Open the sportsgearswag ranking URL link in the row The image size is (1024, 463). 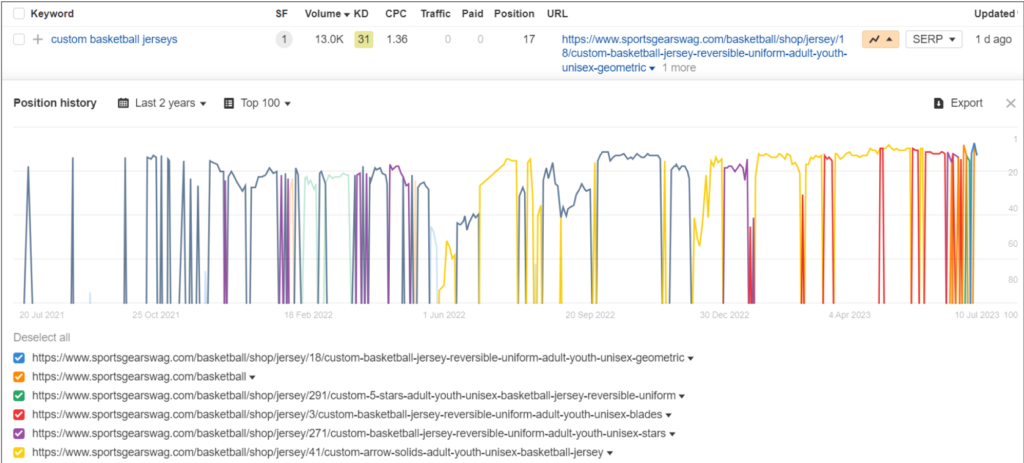point(704,53)
